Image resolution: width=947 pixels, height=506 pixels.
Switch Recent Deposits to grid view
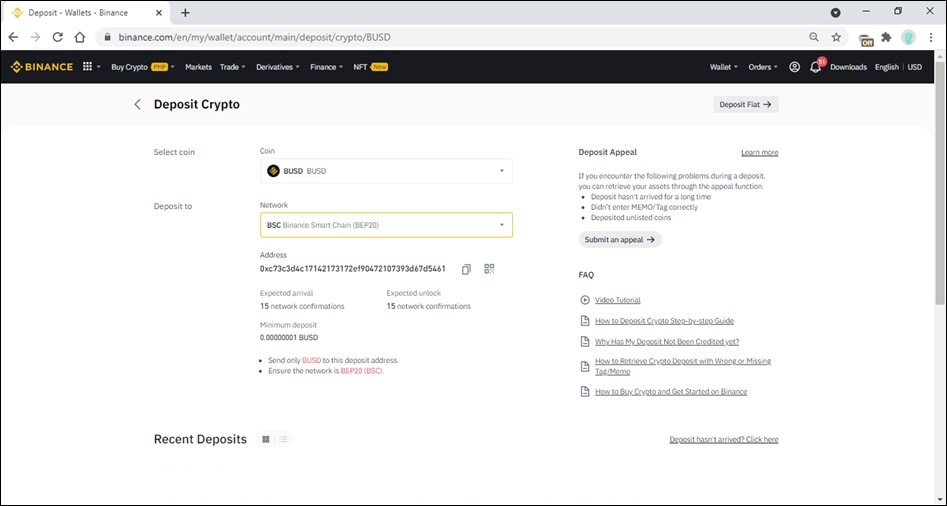click(x=266, y=439)
